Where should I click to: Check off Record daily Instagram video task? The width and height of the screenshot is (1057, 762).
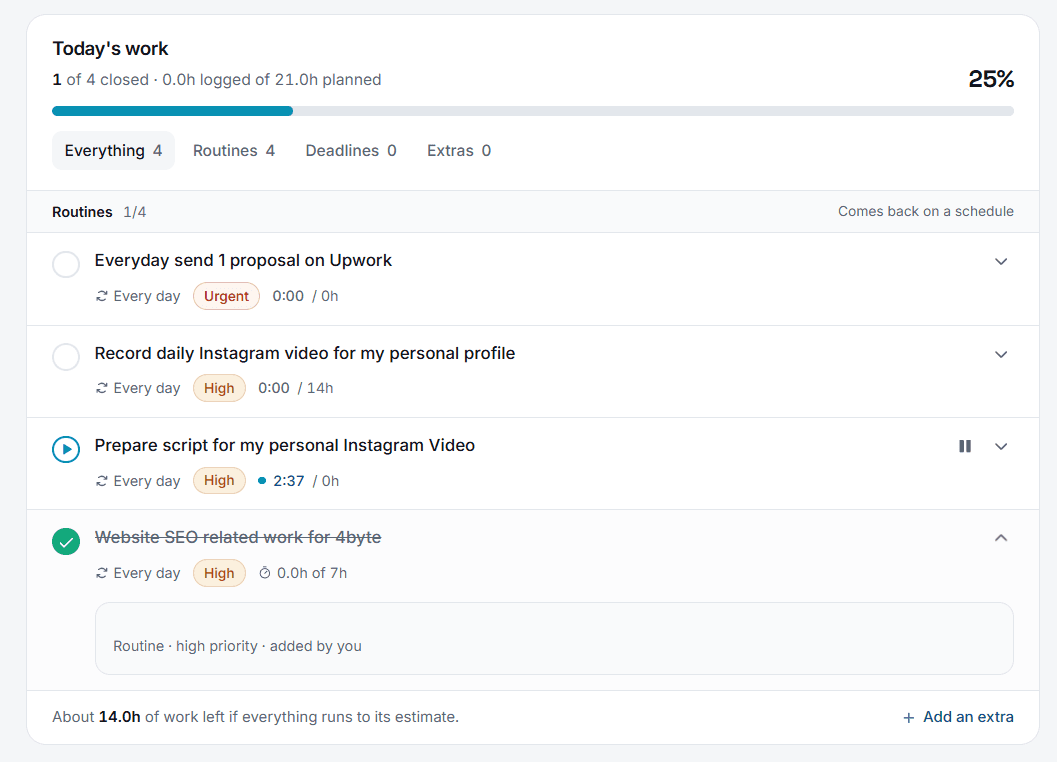(66, 357)
